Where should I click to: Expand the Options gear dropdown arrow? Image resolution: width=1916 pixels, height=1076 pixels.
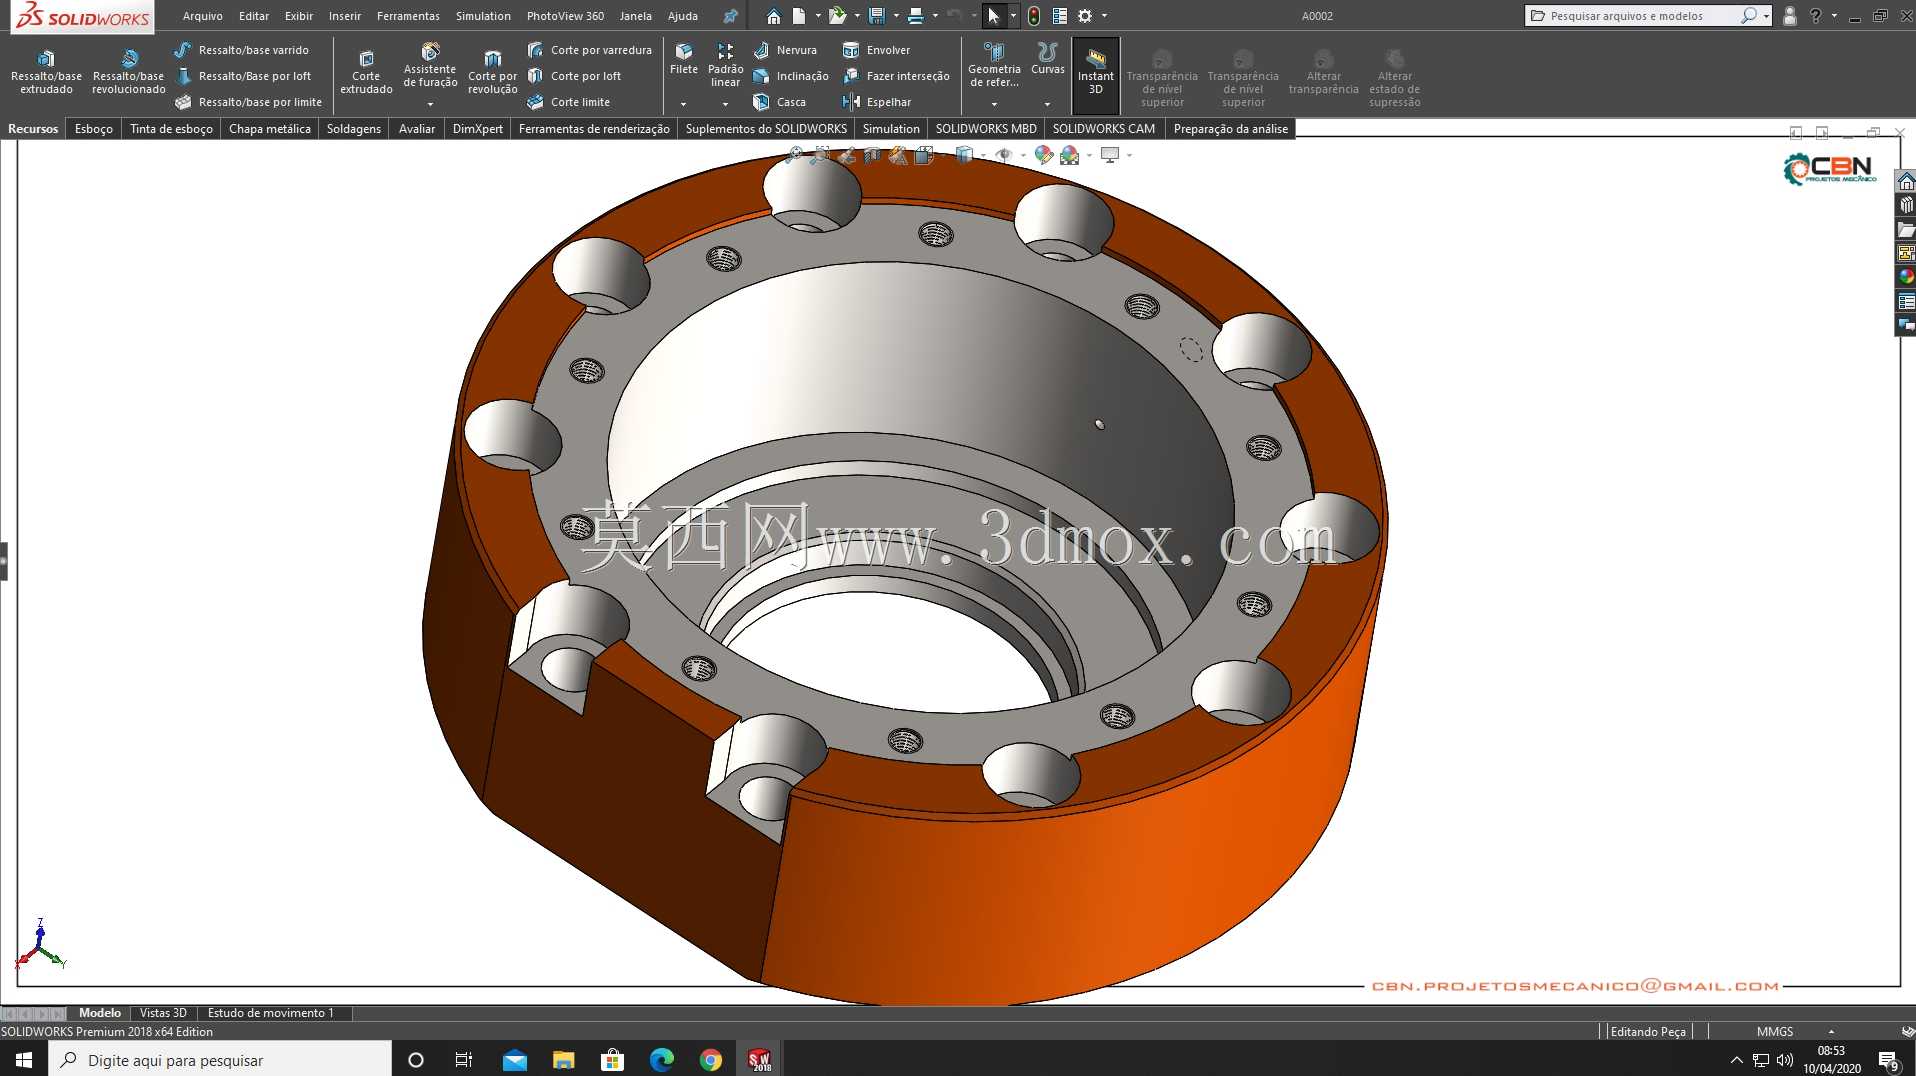(1105, 16)
